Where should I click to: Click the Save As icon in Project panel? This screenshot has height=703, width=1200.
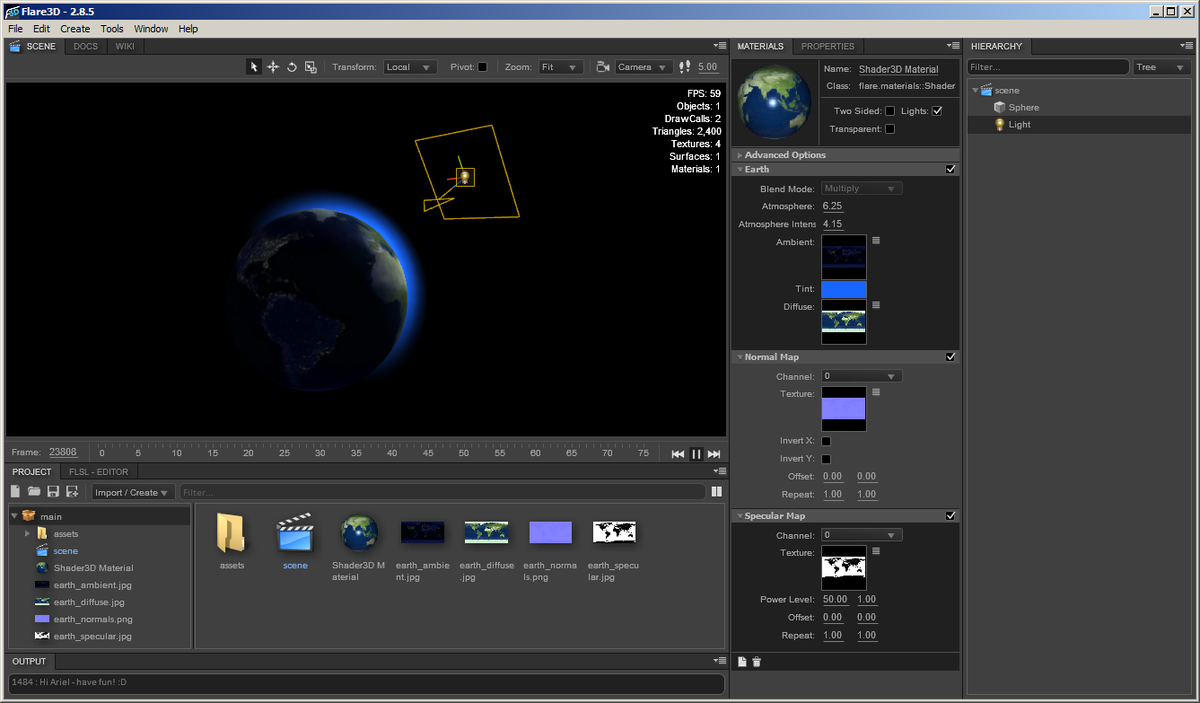pyautogui.click(x=72, y=492)
